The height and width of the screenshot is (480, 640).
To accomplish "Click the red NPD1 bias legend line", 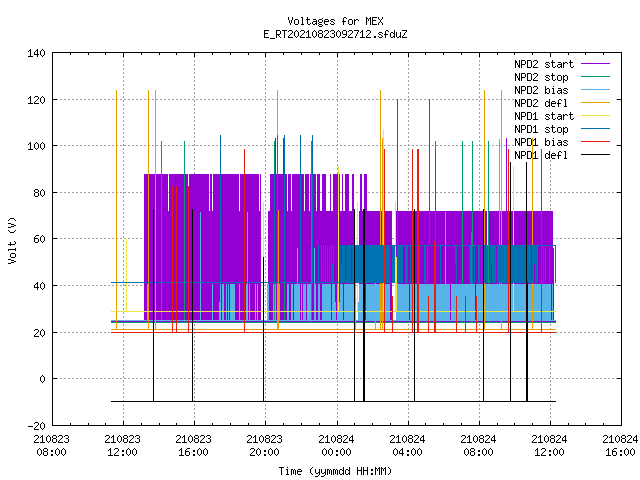I will point(595,142).
